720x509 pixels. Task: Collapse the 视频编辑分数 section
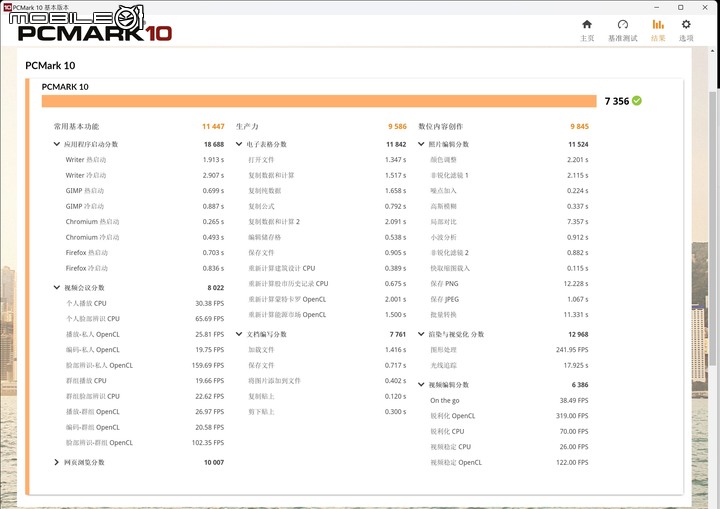click(421, 385)
